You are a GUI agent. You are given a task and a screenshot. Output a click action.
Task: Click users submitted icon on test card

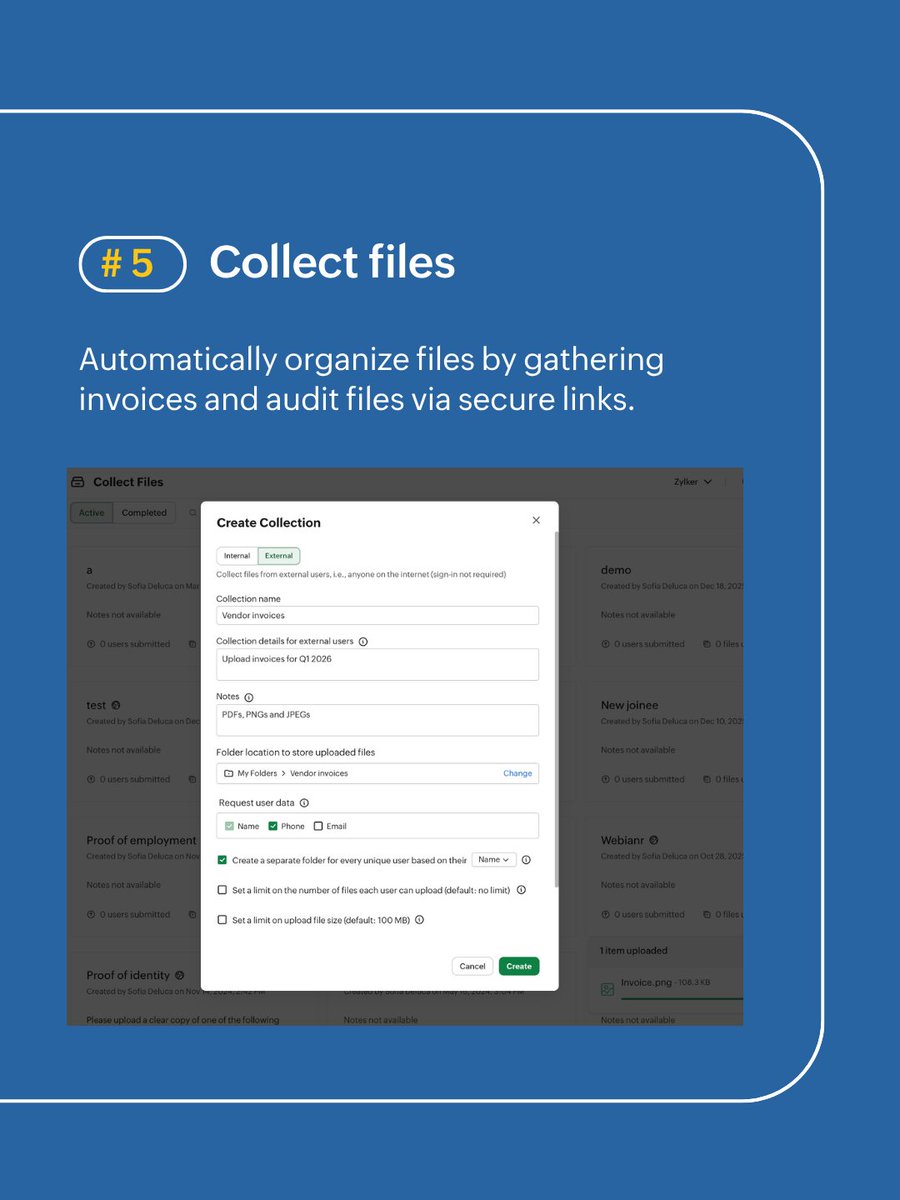[91, 780]
